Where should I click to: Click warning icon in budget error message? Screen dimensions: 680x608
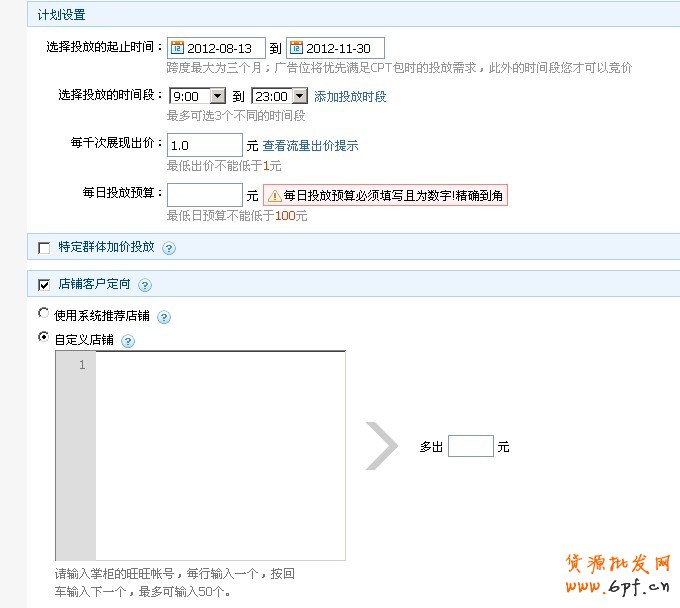click(x=274, y=196)
